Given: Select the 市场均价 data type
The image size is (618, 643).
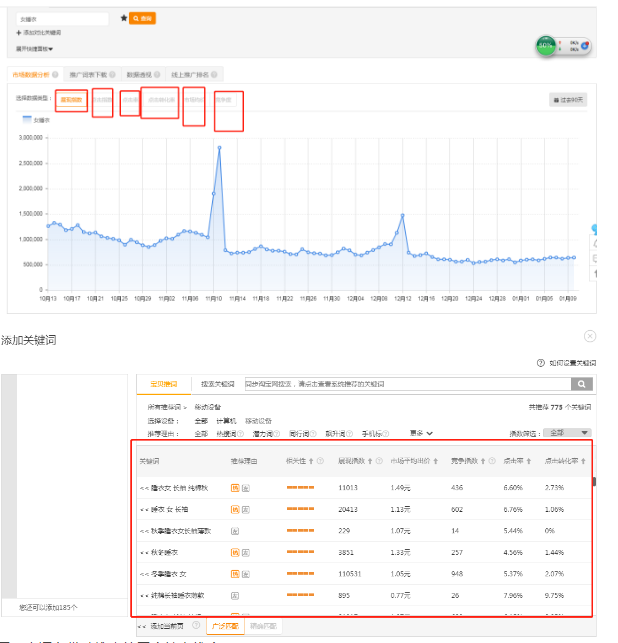Looking at the screenshot, I should (x=194, y=100).
